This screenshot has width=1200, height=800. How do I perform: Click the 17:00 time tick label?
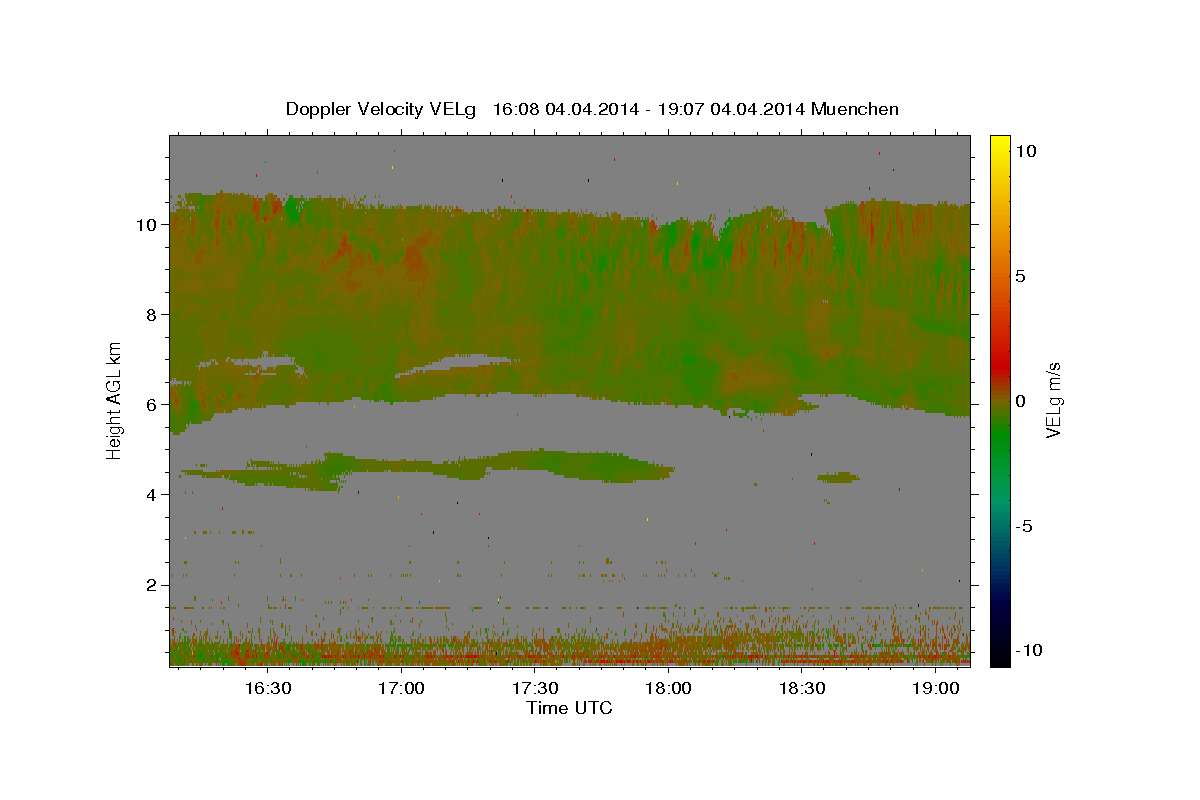pyautogui.click(x=401, y=688)
